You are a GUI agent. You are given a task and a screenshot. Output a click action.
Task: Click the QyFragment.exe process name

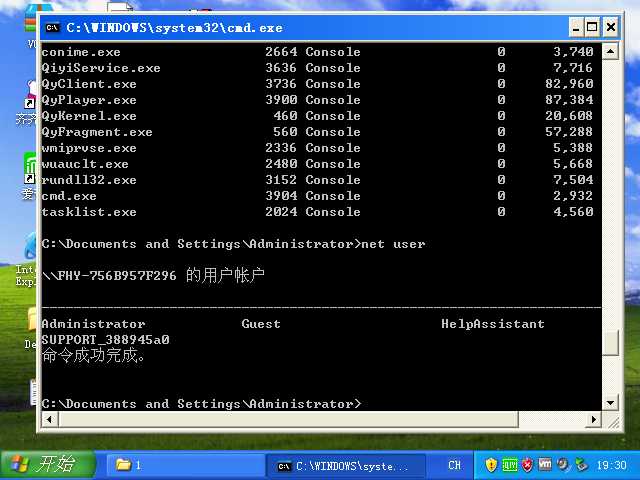(97, 132)
